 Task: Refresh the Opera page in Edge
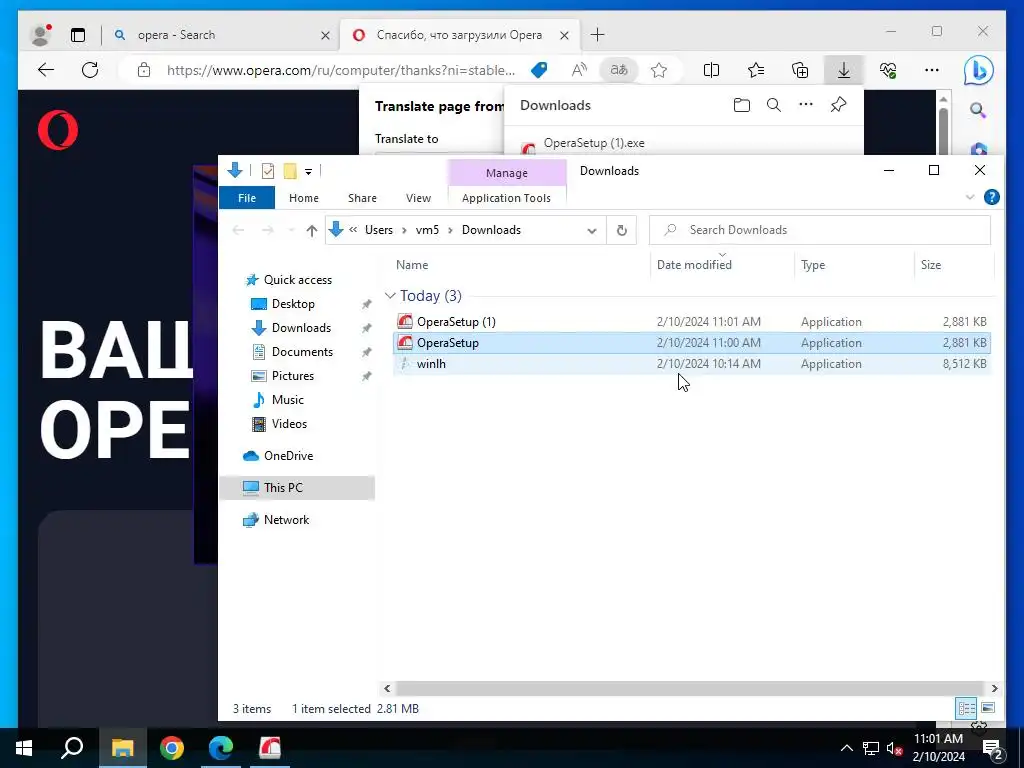90,70
